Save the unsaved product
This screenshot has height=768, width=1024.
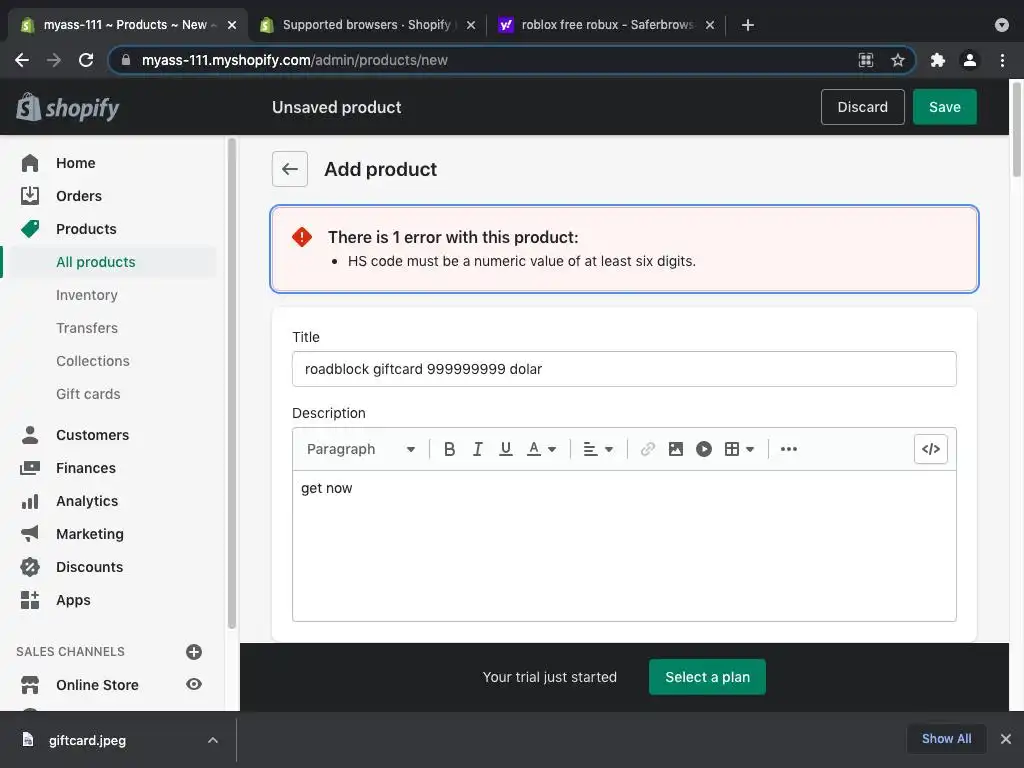click(944, 107)
